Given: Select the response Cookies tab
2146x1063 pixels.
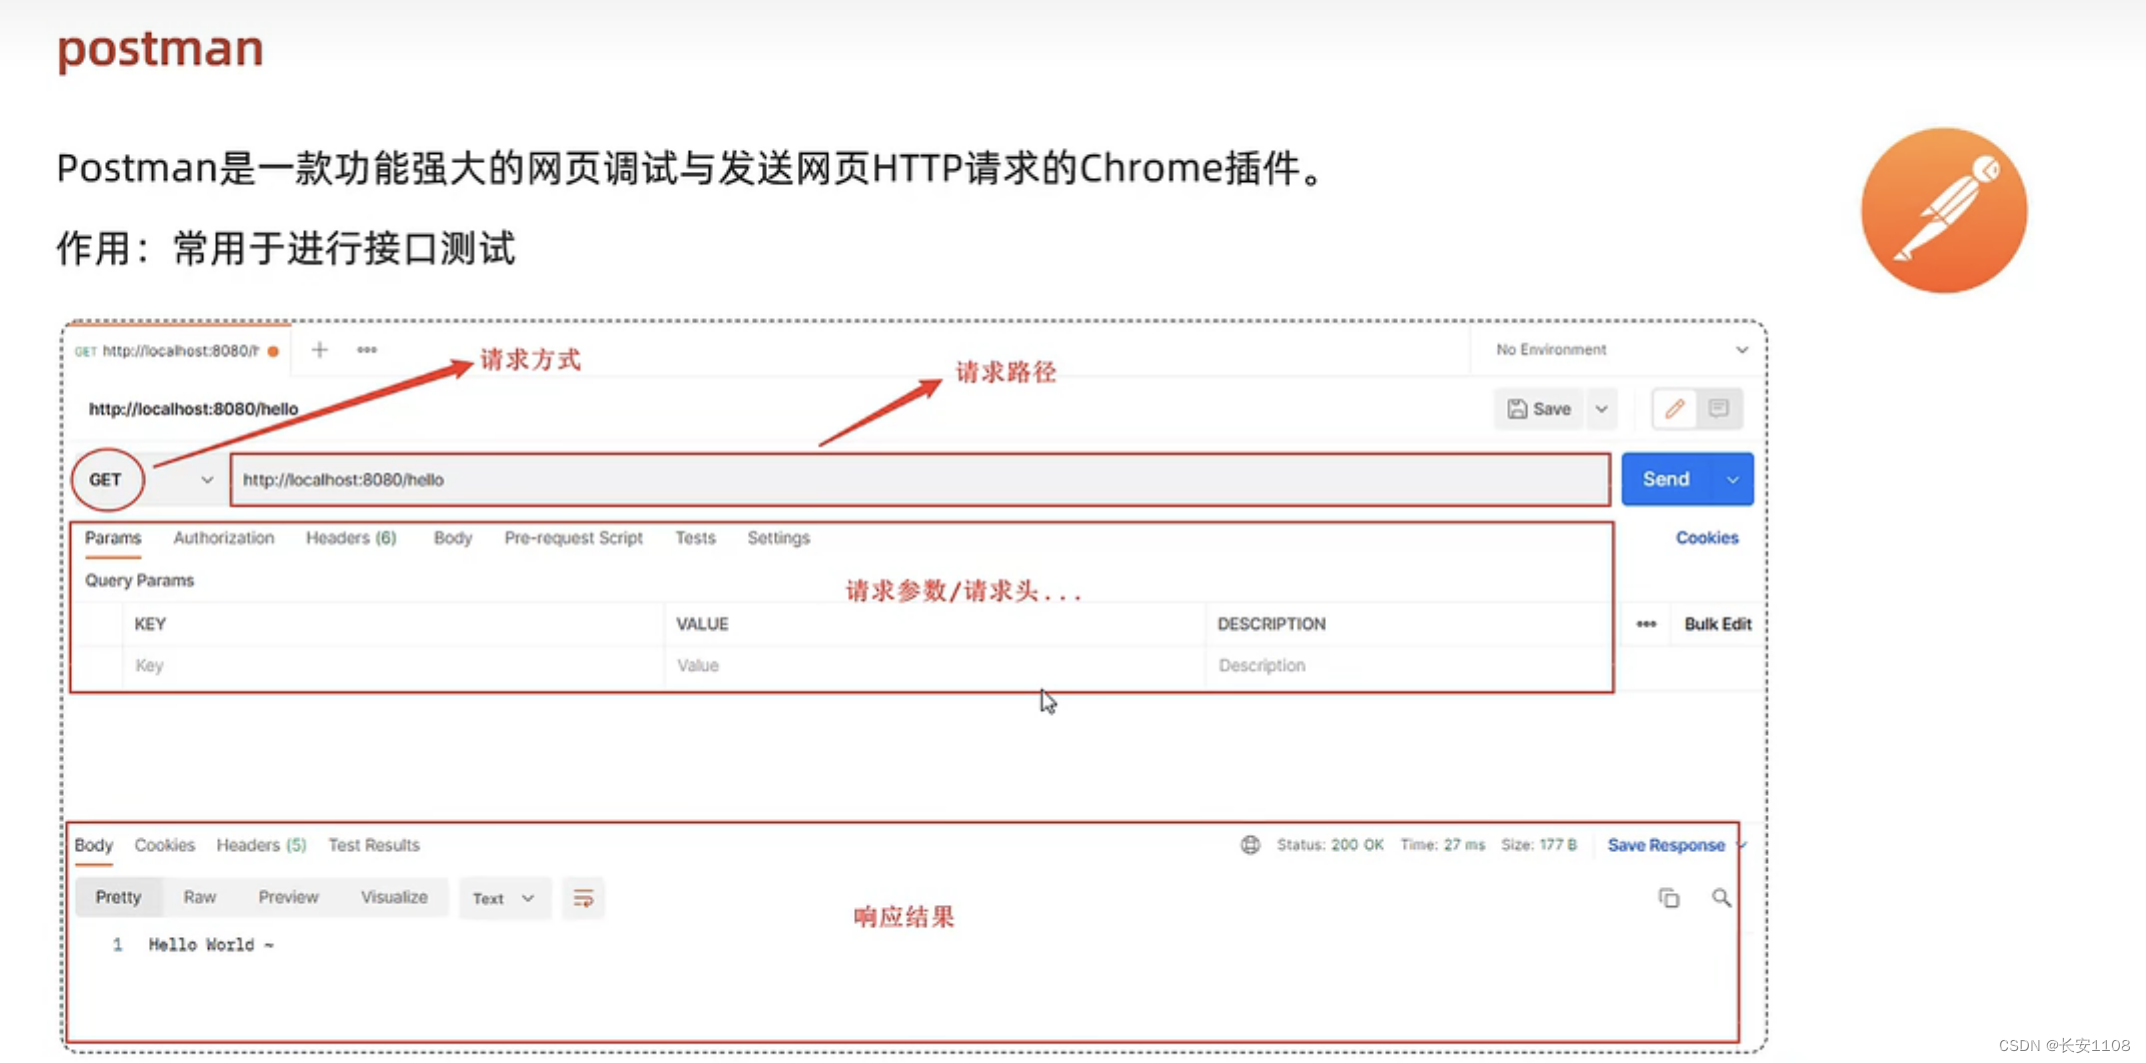Looking at the screenshot, I should point(164,845).
